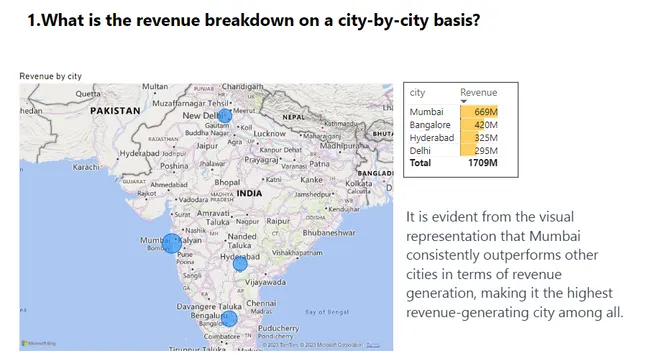This screenshot has height=364, width=650.
Task: Sort table by the city column header
Action: tap(417, 92)
